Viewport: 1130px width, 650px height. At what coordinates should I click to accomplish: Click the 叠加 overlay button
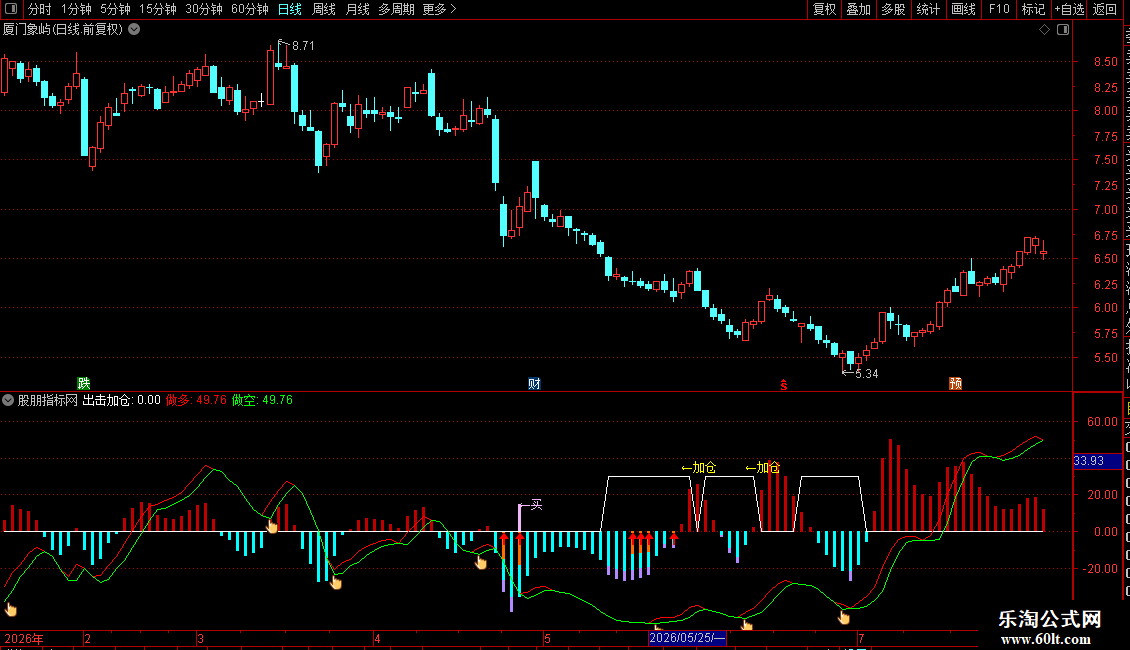click(x=859, y=9)
